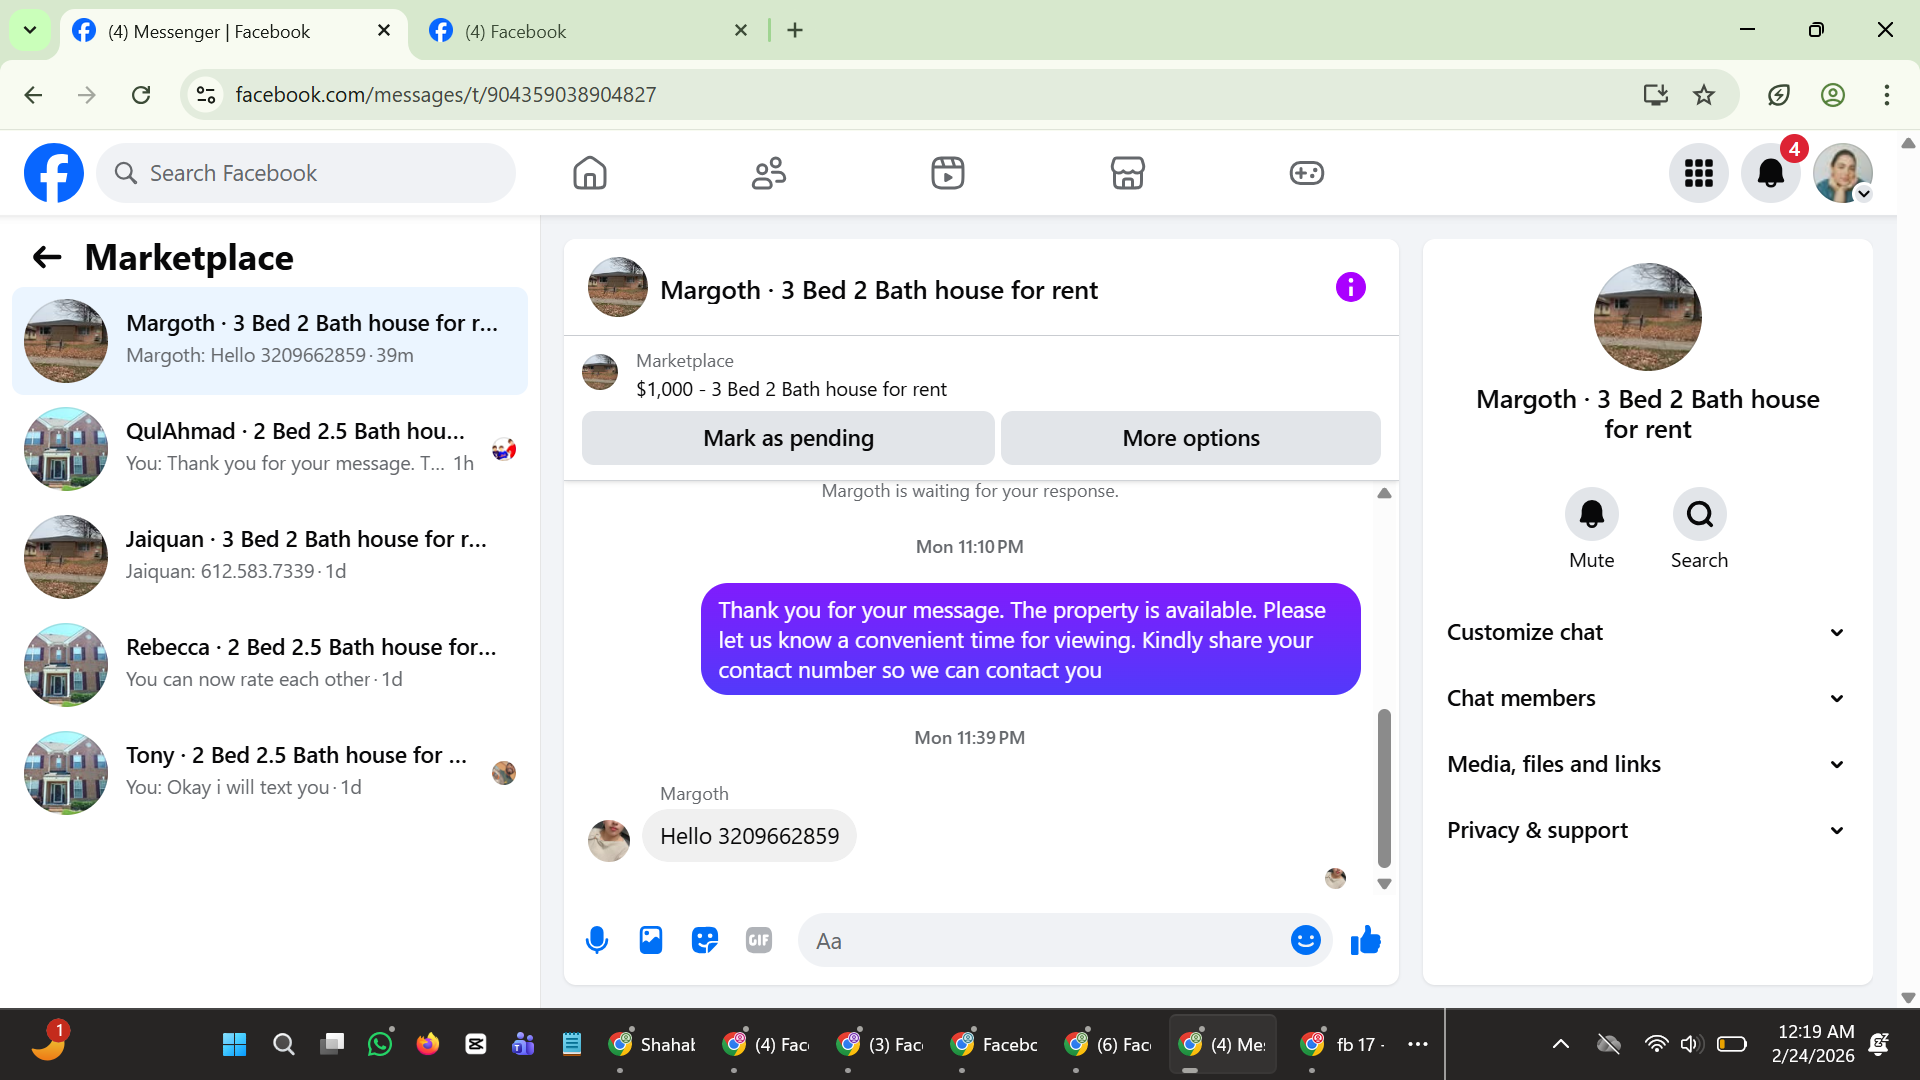Click the voice clip microphone icon

coord(597,940)
